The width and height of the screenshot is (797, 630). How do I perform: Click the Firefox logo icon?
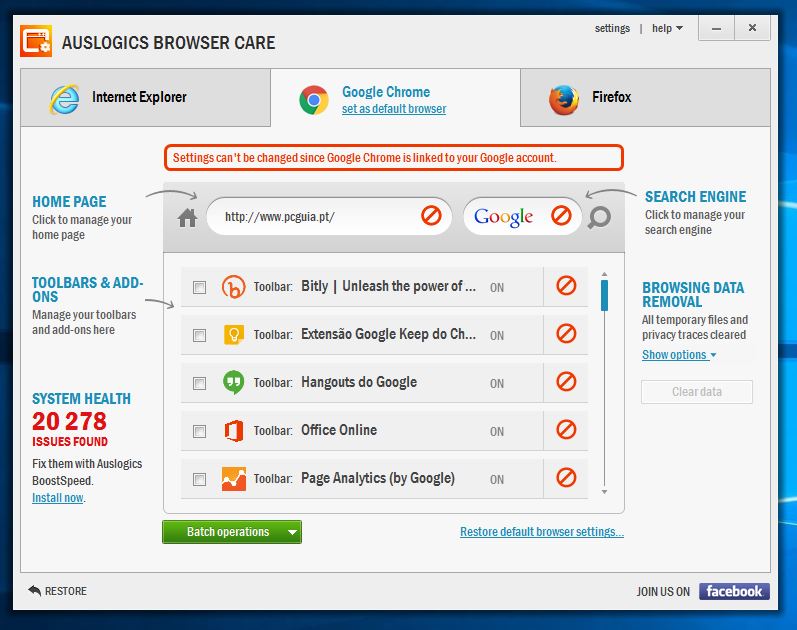(x=564, y=100)
